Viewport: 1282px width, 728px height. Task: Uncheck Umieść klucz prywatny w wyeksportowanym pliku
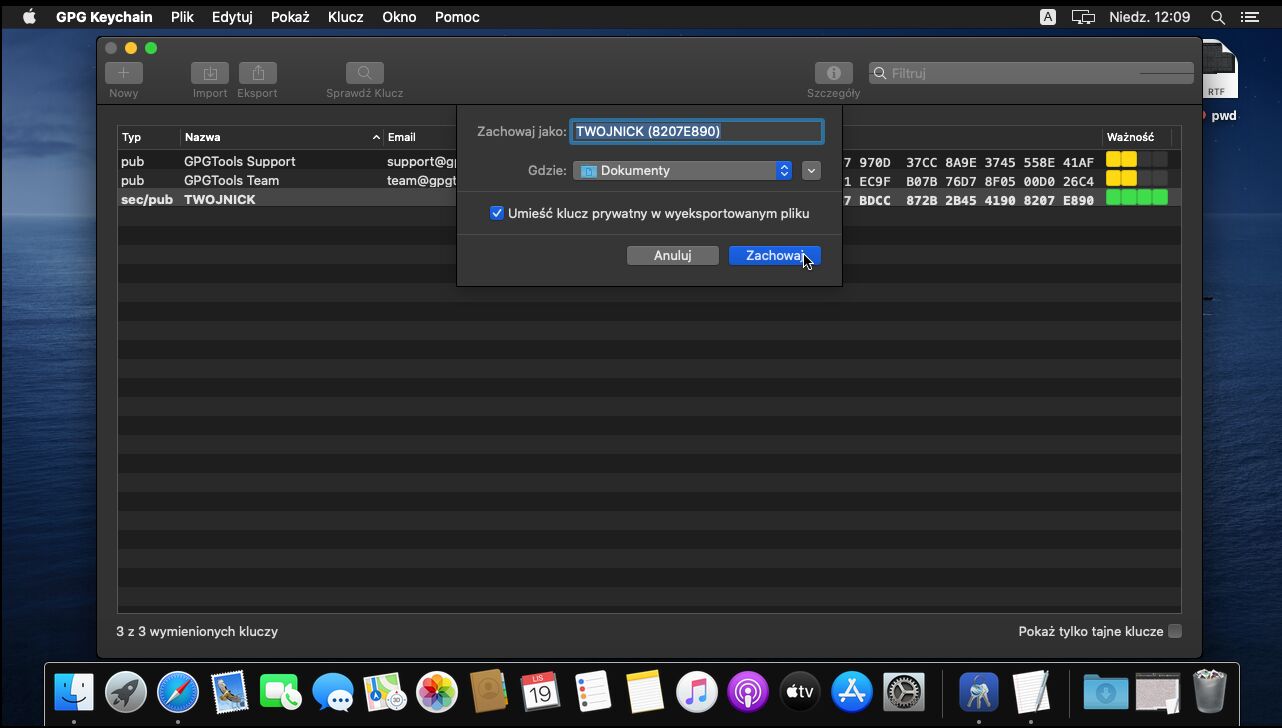tap(497, 213)
